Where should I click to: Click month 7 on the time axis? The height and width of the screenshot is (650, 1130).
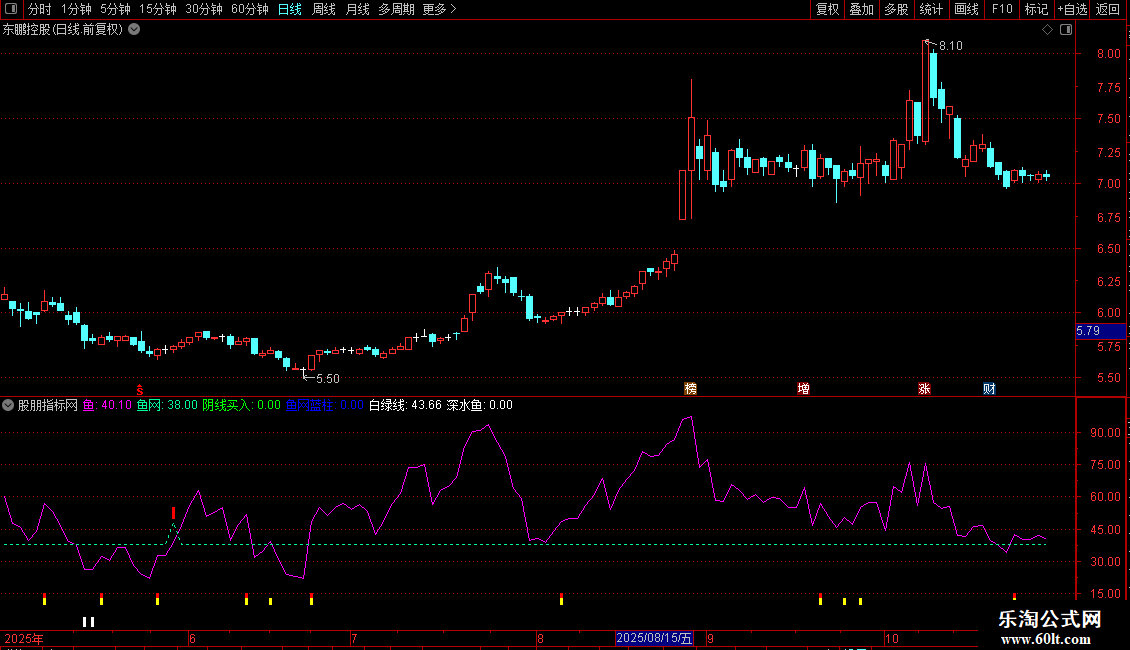(354, 638)
